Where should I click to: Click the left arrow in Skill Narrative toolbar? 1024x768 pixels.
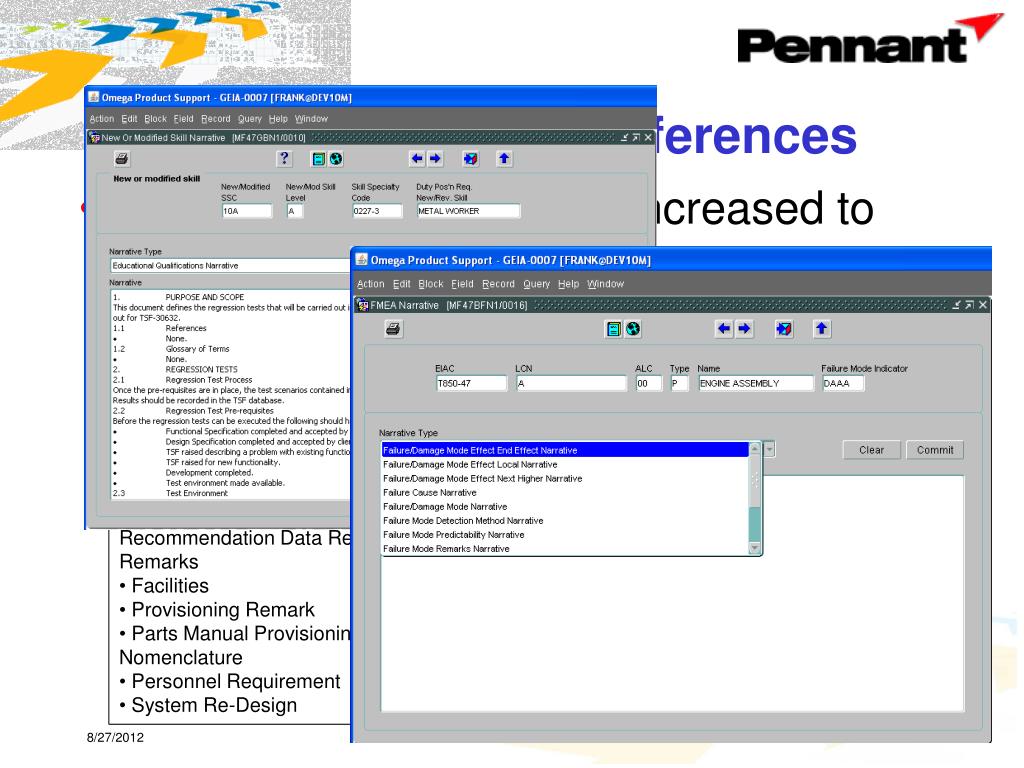417,159
